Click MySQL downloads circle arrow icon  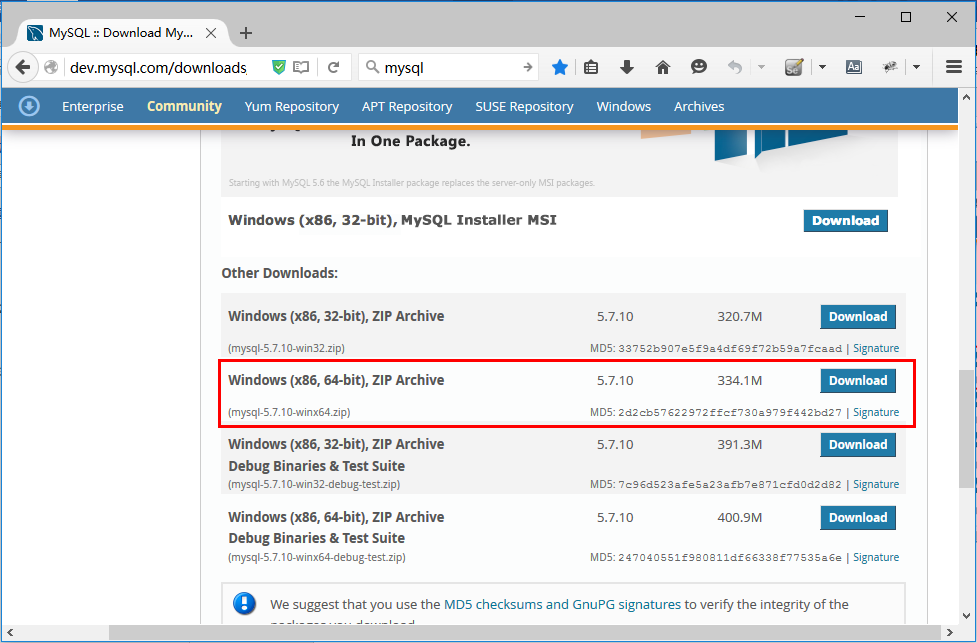click(x=29, y=107)
